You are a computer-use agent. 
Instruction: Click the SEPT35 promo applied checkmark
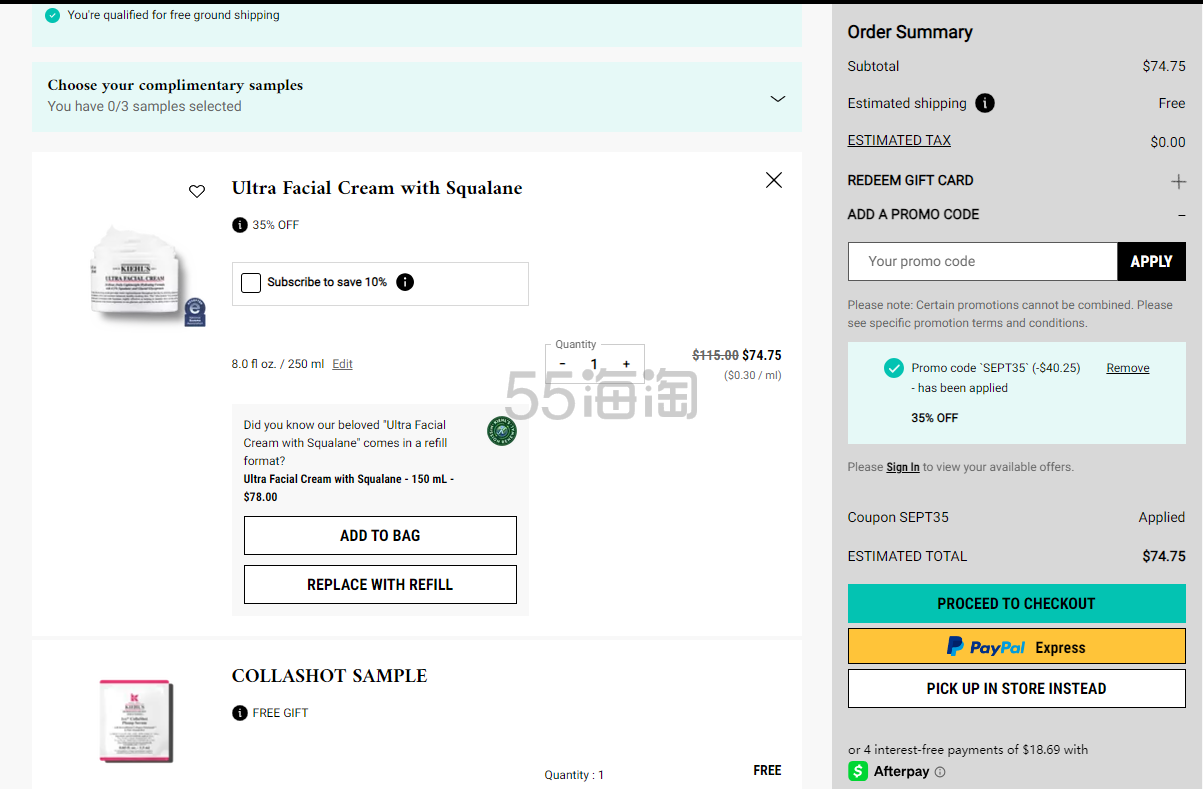tap(894, 368)
